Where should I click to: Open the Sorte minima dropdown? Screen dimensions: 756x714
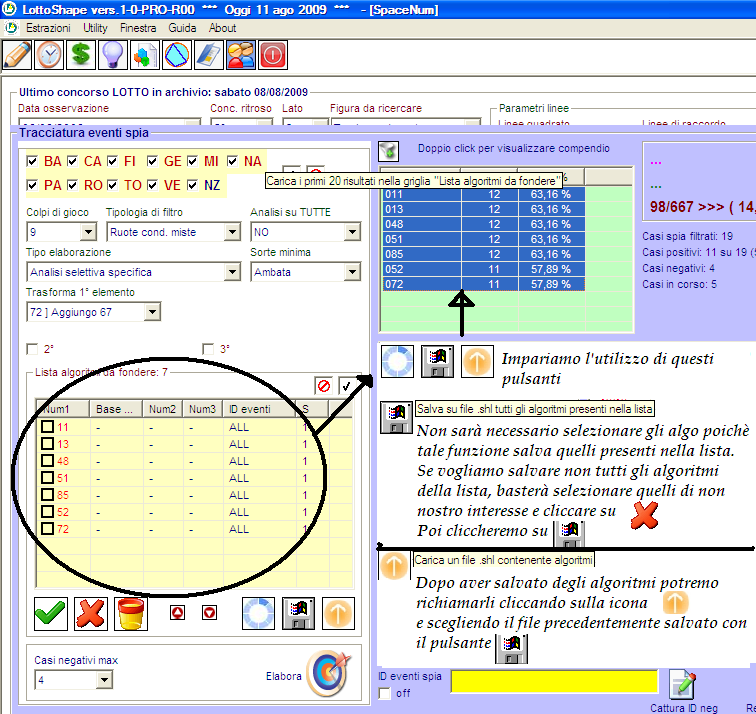coord(352,272)
